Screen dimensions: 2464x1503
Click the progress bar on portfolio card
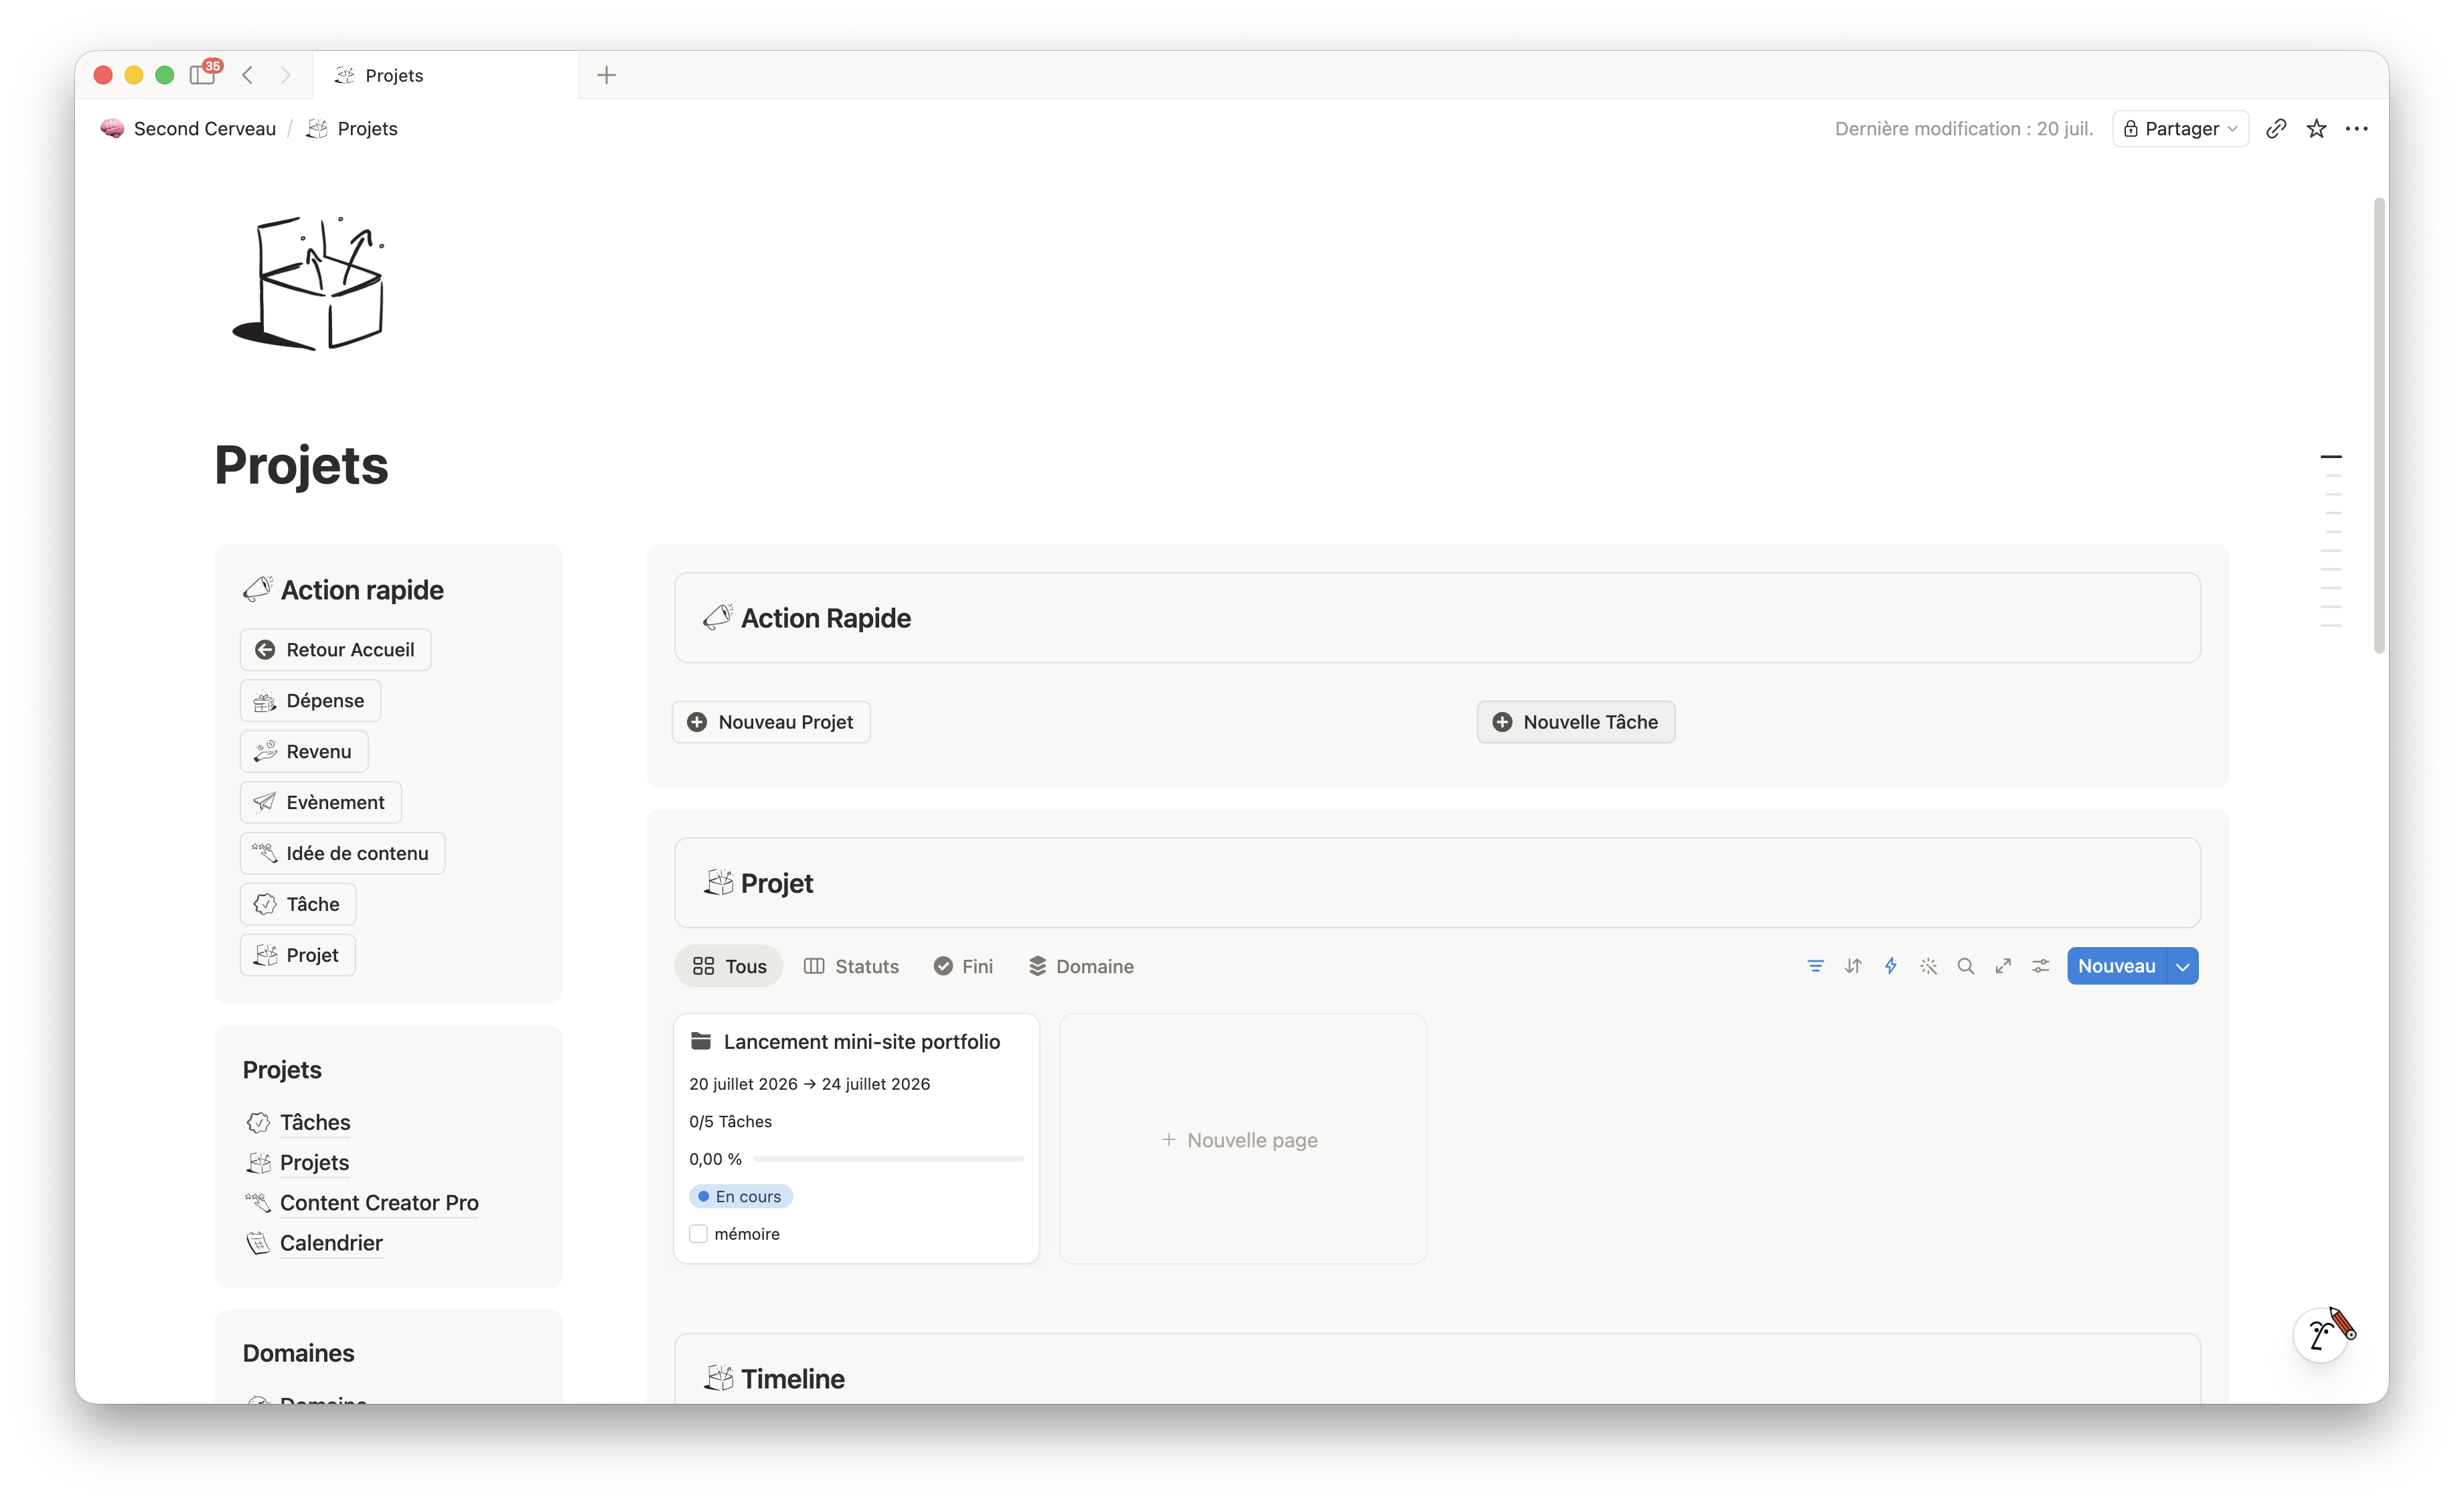click(888, 1159)
